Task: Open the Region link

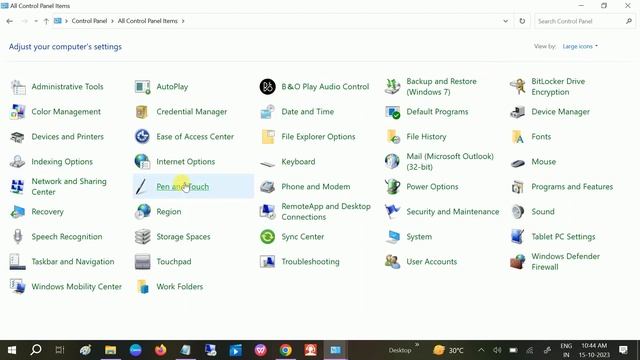Action: click(169, 212)
